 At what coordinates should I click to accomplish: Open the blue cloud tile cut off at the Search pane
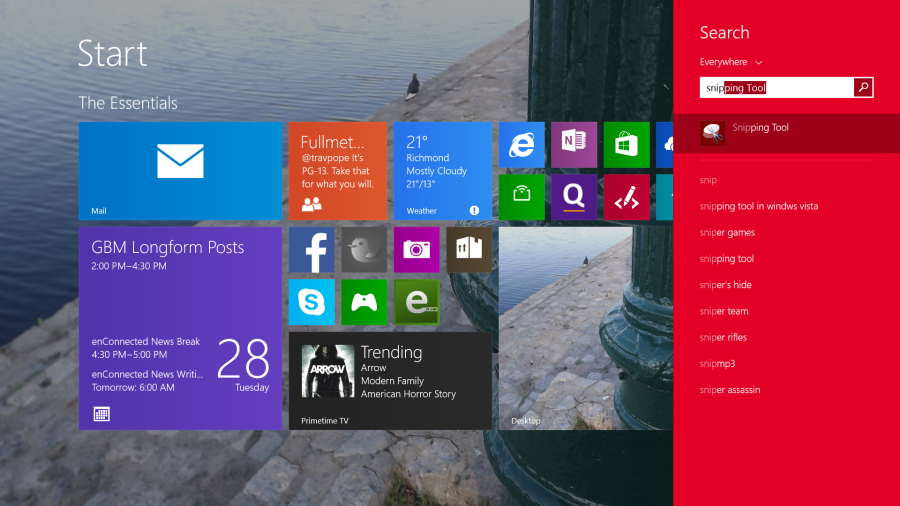(x=665, y=145)
